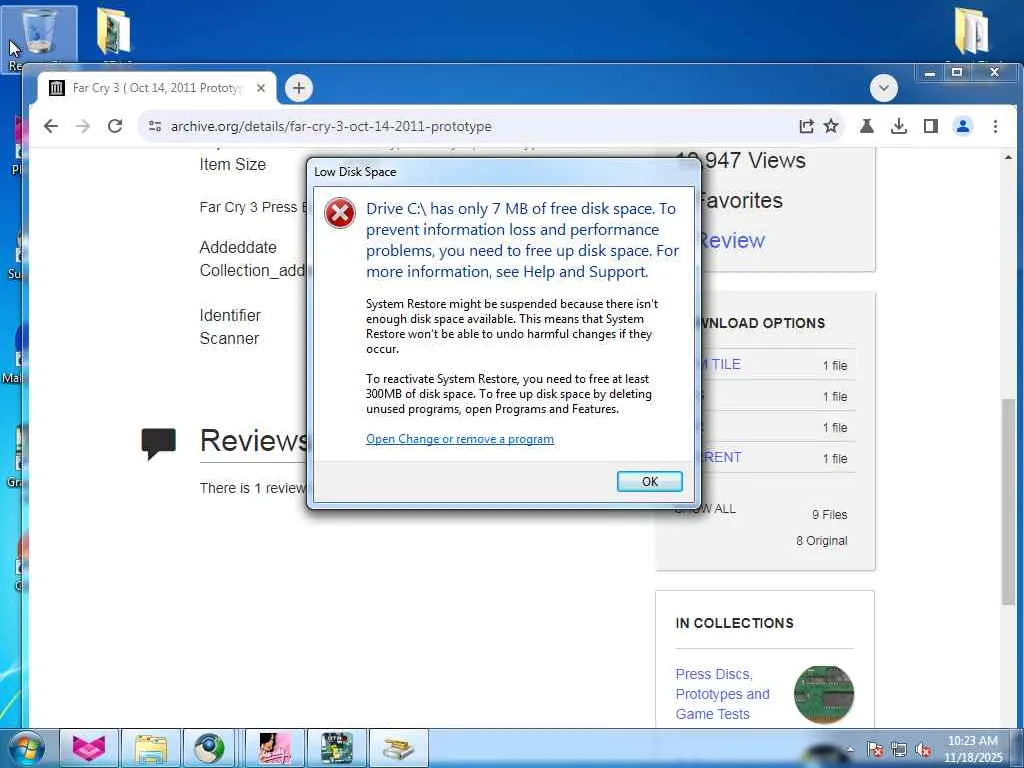
Task: Click the page vertical scrollbar thumb
Action: click(1009, 501)
